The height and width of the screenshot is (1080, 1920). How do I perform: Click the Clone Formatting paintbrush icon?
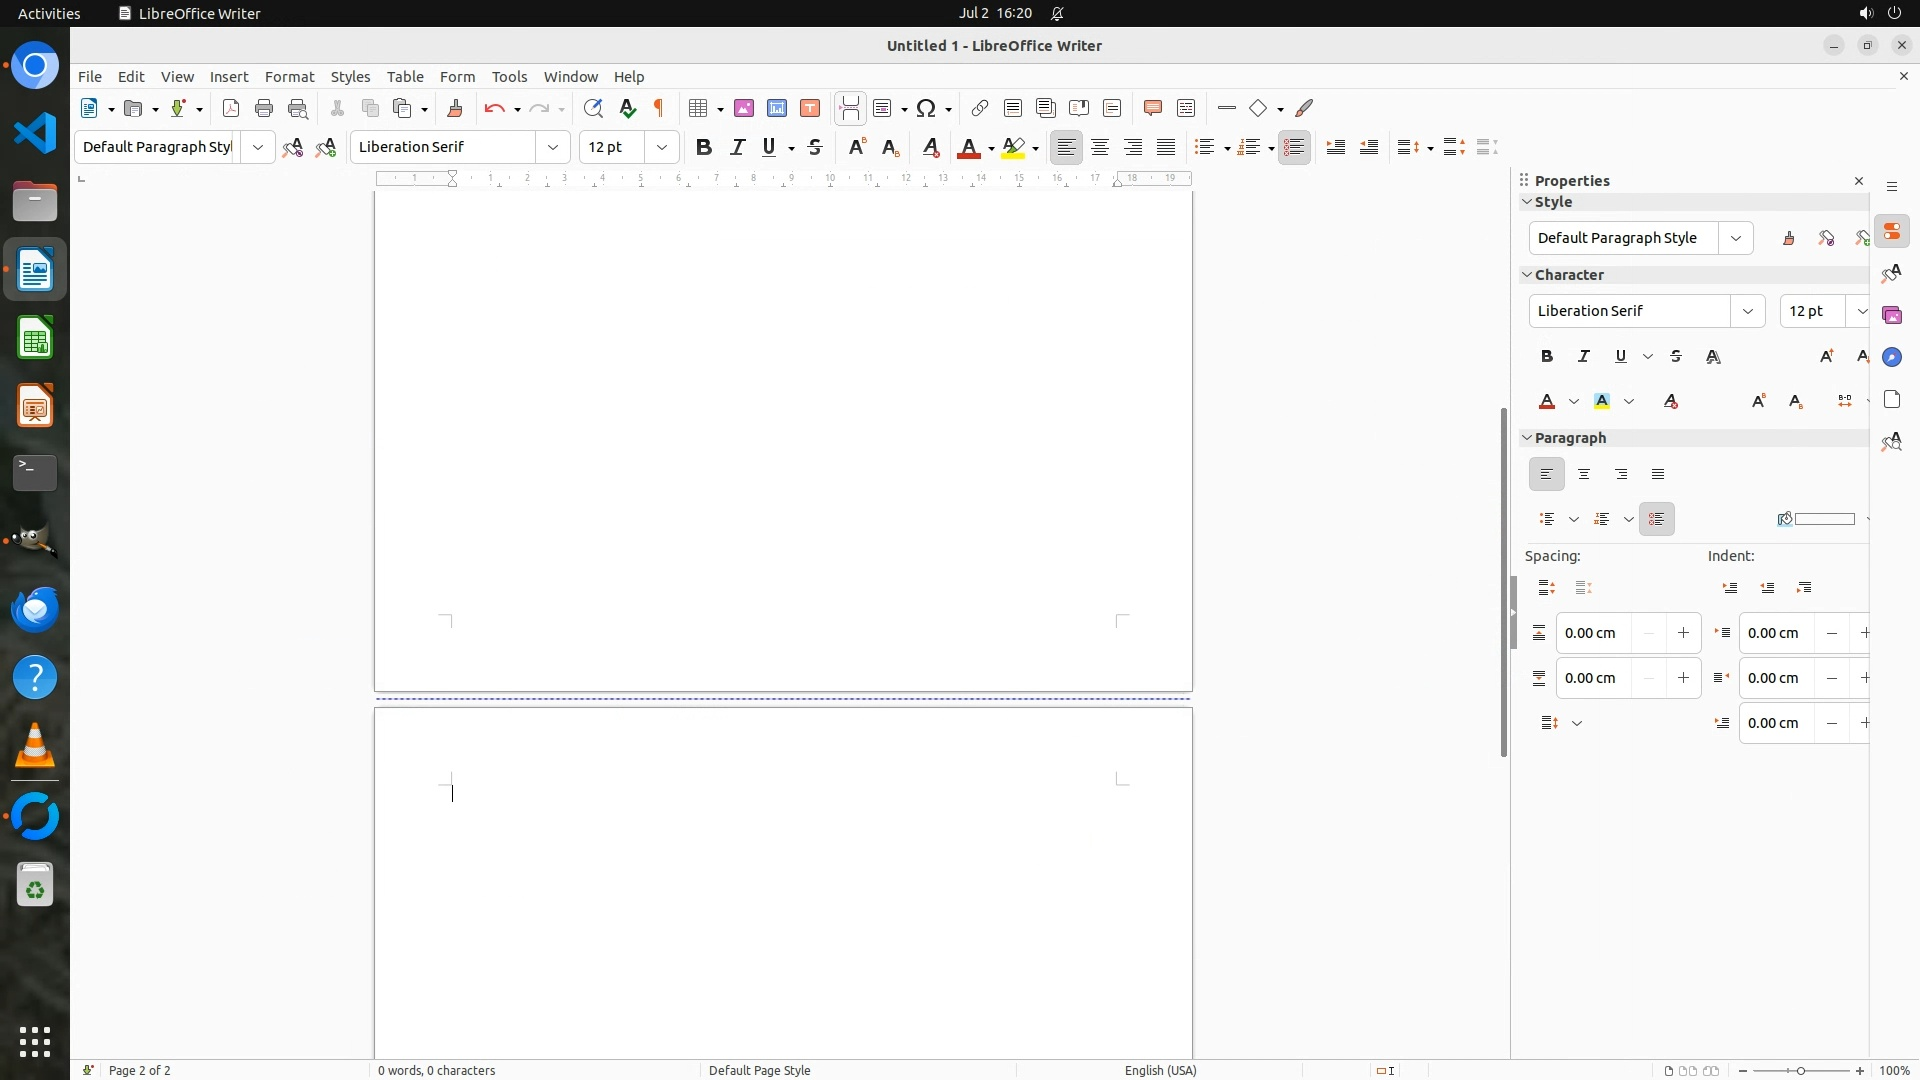click(x=455, y=108)
